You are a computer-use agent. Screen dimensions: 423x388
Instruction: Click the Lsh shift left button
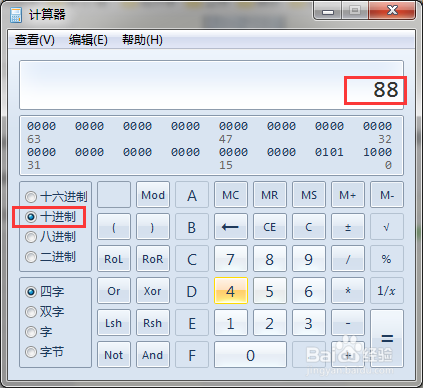point(114,323)
